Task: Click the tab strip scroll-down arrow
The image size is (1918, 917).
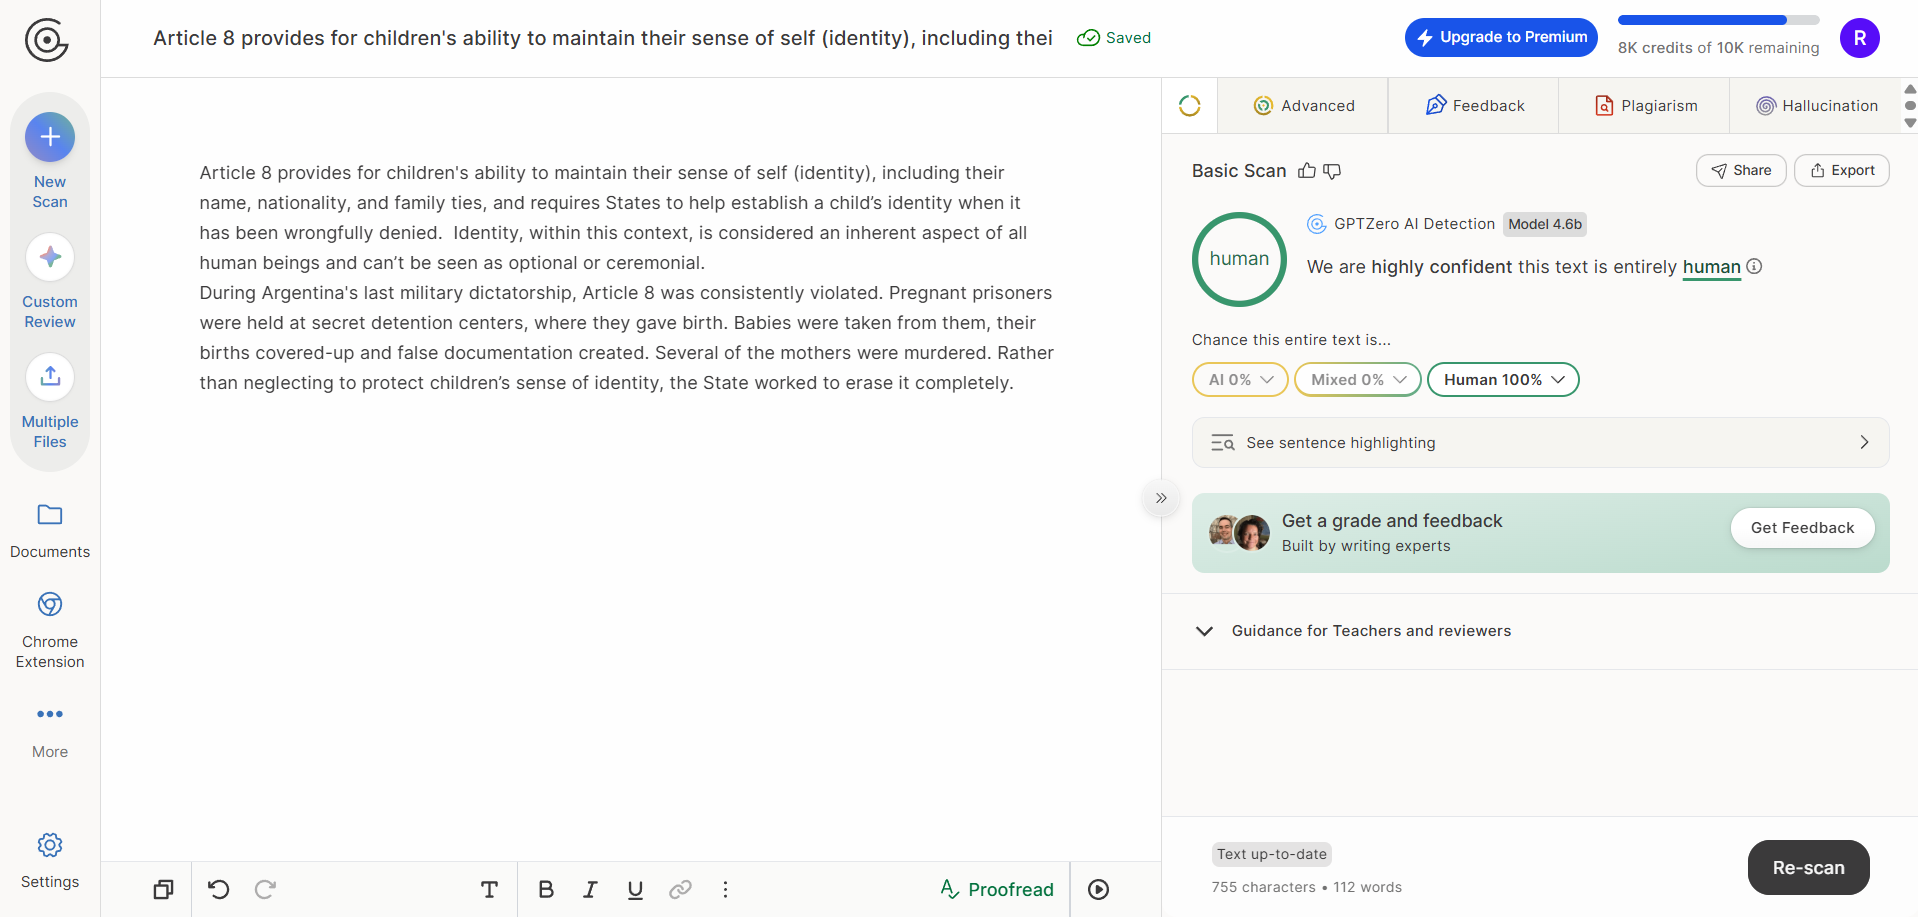Action: point(1910,123)
